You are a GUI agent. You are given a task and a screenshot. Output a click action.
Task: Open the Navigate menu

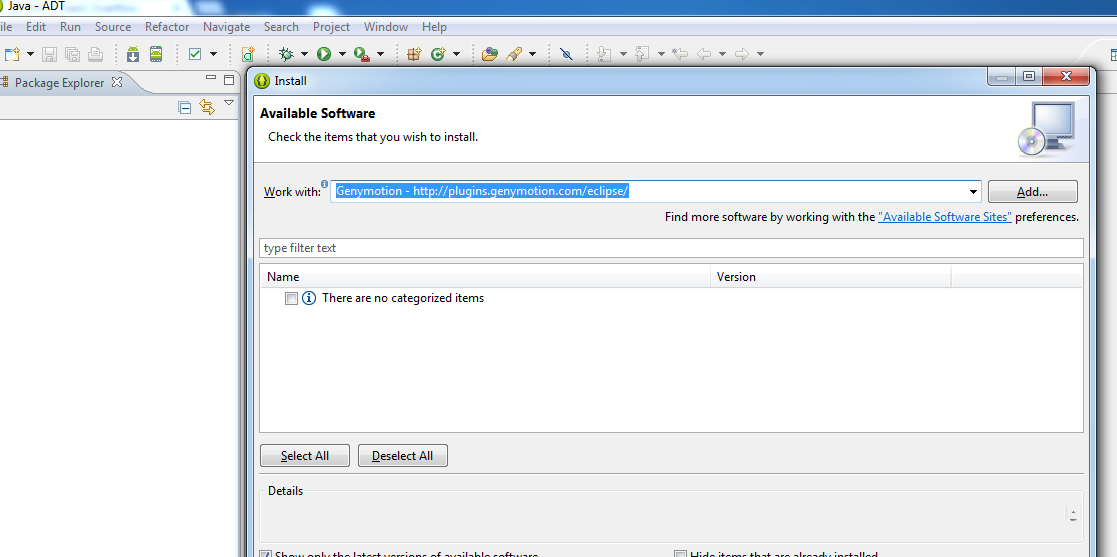pyautogui.click(x=226, y=27)
